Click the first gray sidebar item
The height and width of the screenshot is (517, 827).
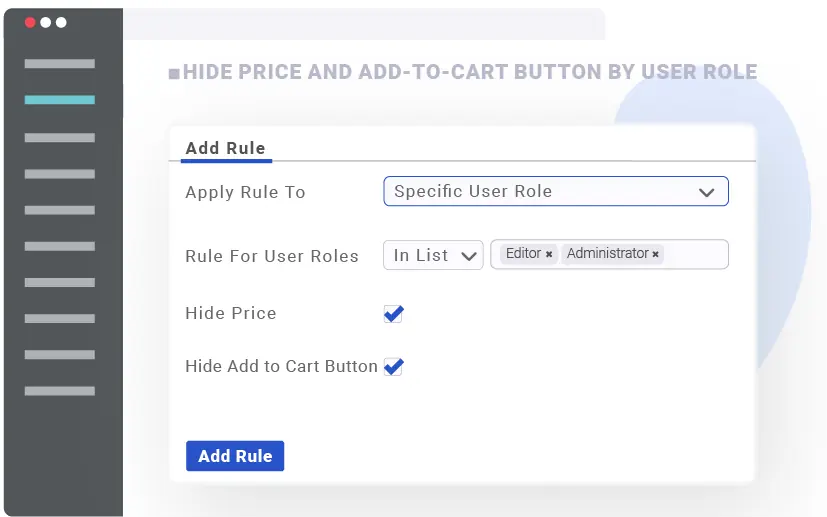tap(60, 64)
